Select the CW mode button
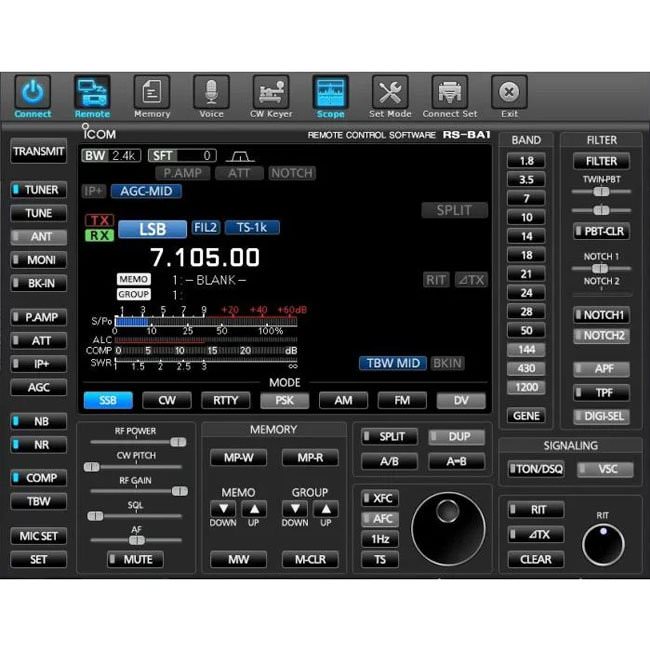Screen dimensions: 650x650 [x=167, y=400]
